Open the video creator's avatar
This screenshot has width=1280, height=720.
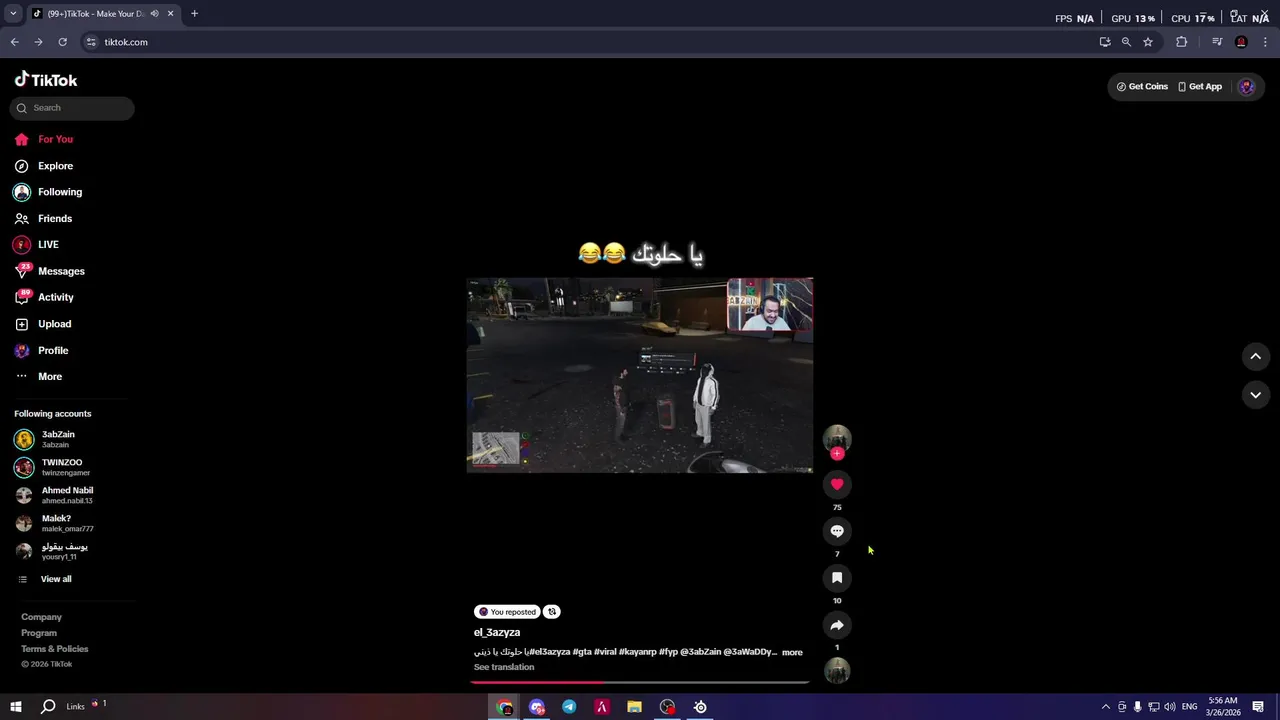[x=837, y=438]
